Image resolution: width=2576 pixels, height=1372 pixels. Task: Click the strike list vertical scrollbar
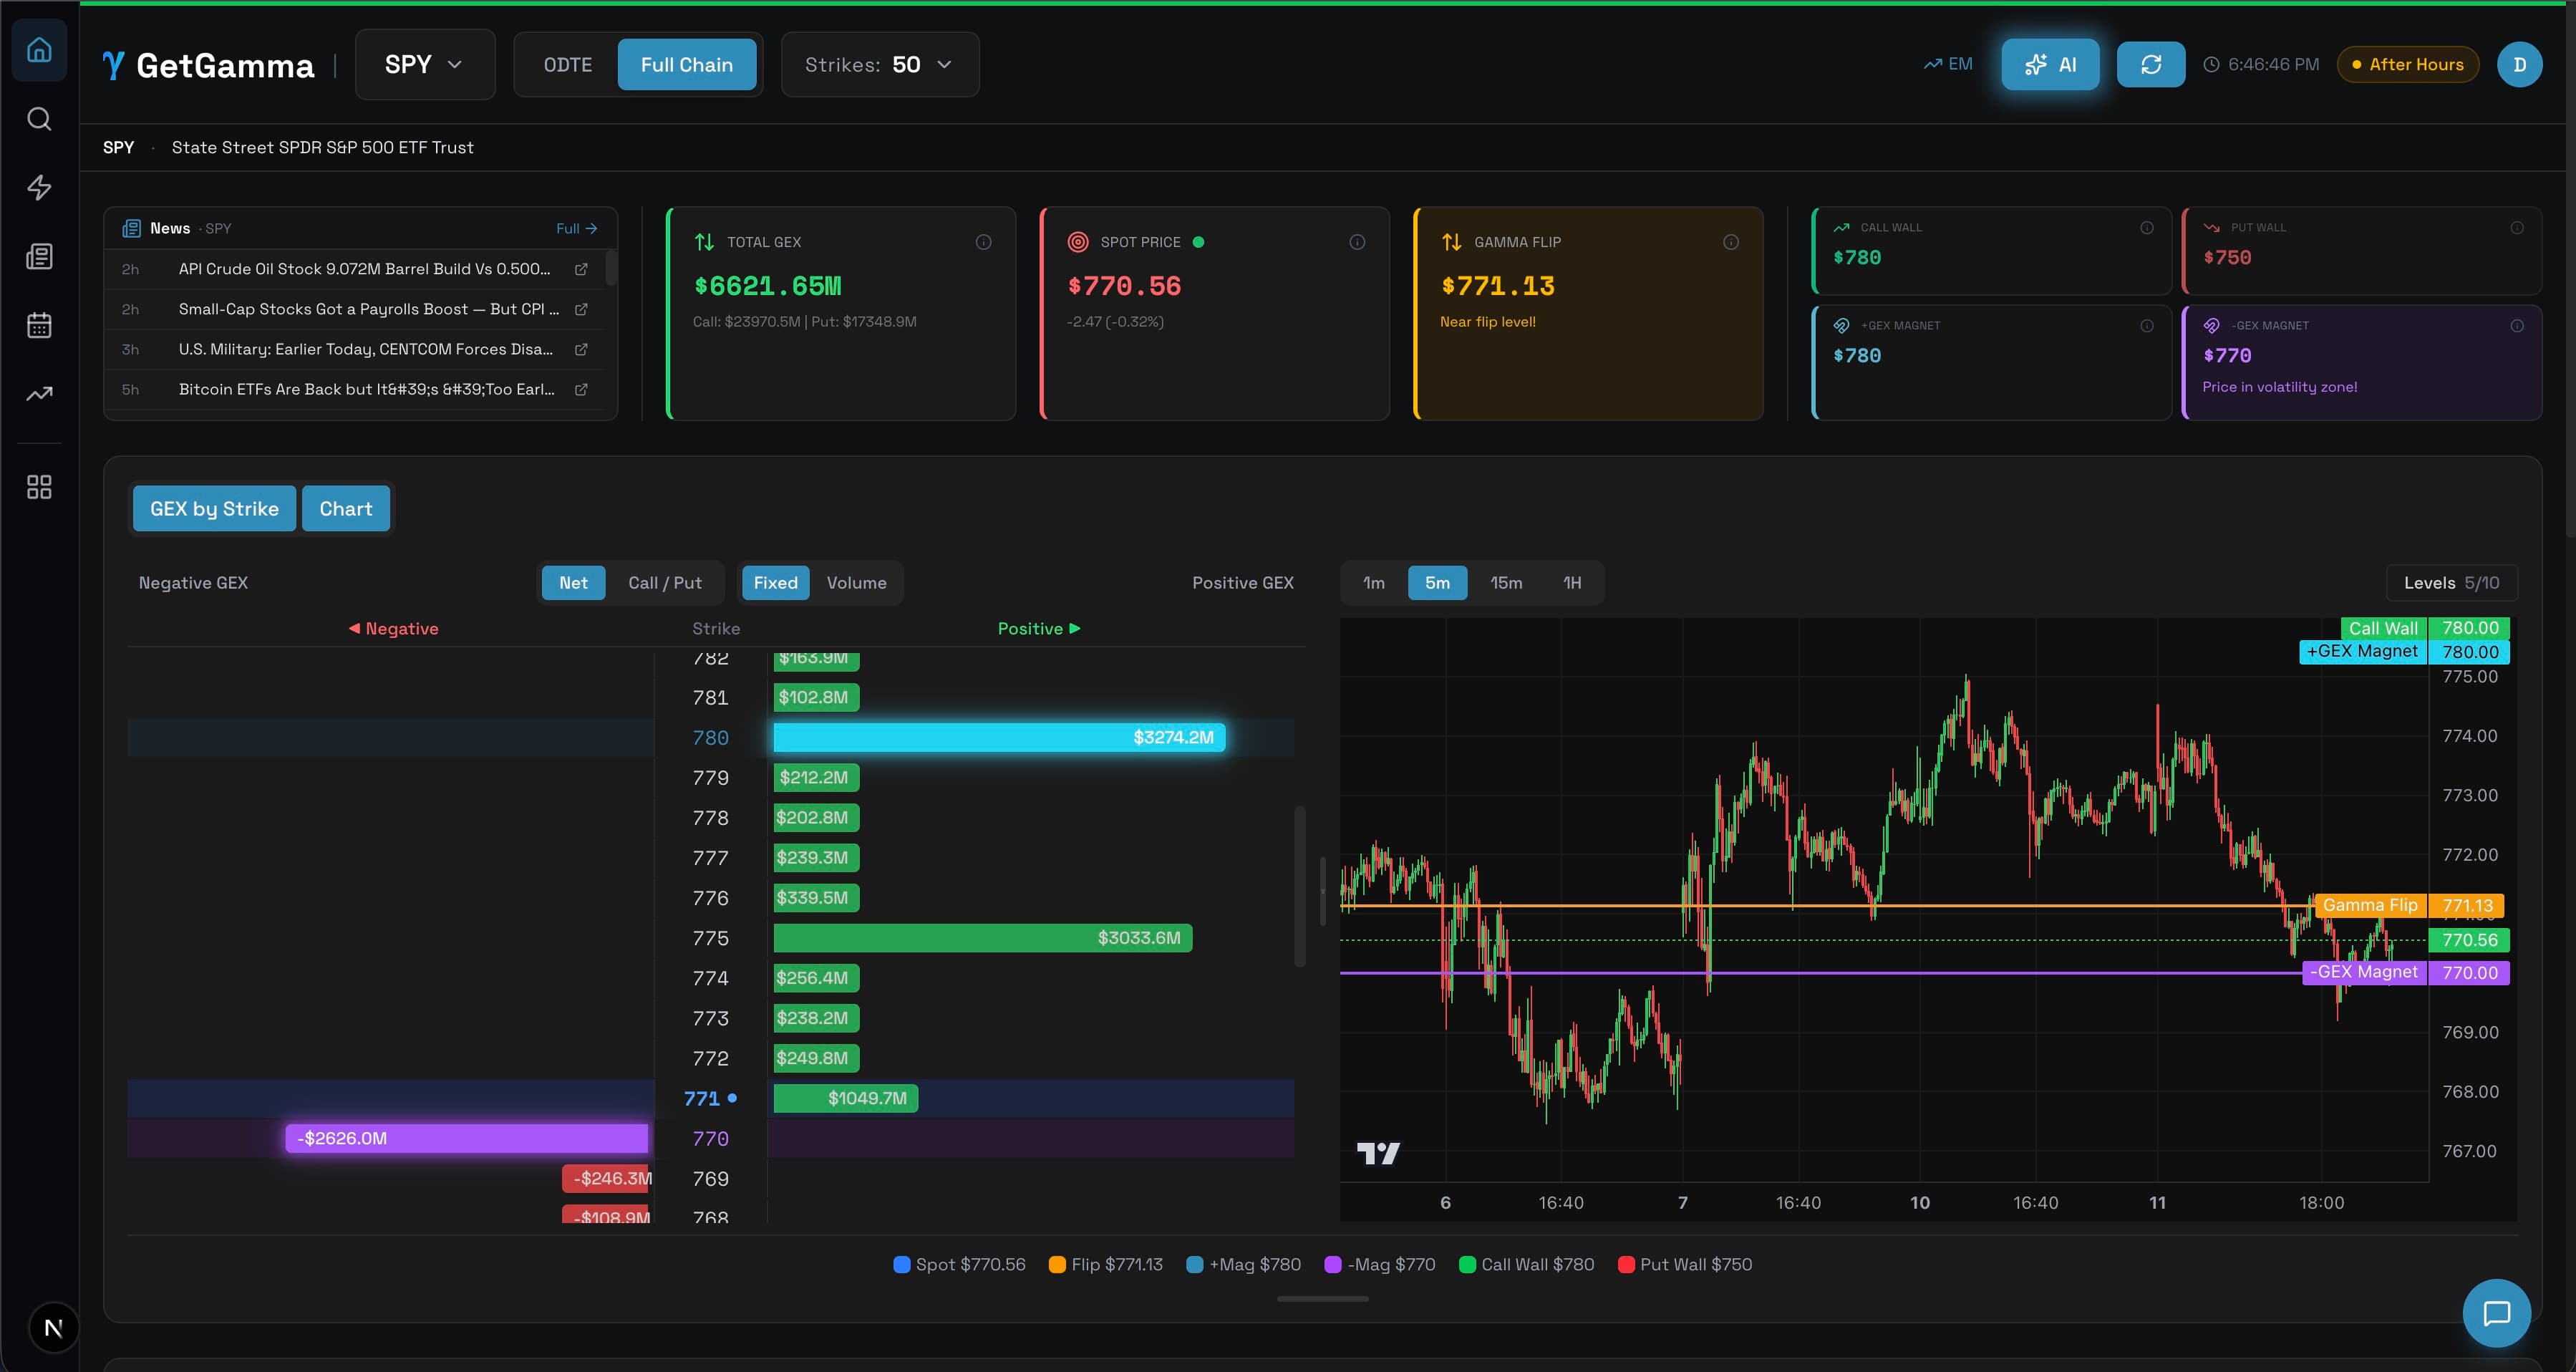click(1300, 886)
